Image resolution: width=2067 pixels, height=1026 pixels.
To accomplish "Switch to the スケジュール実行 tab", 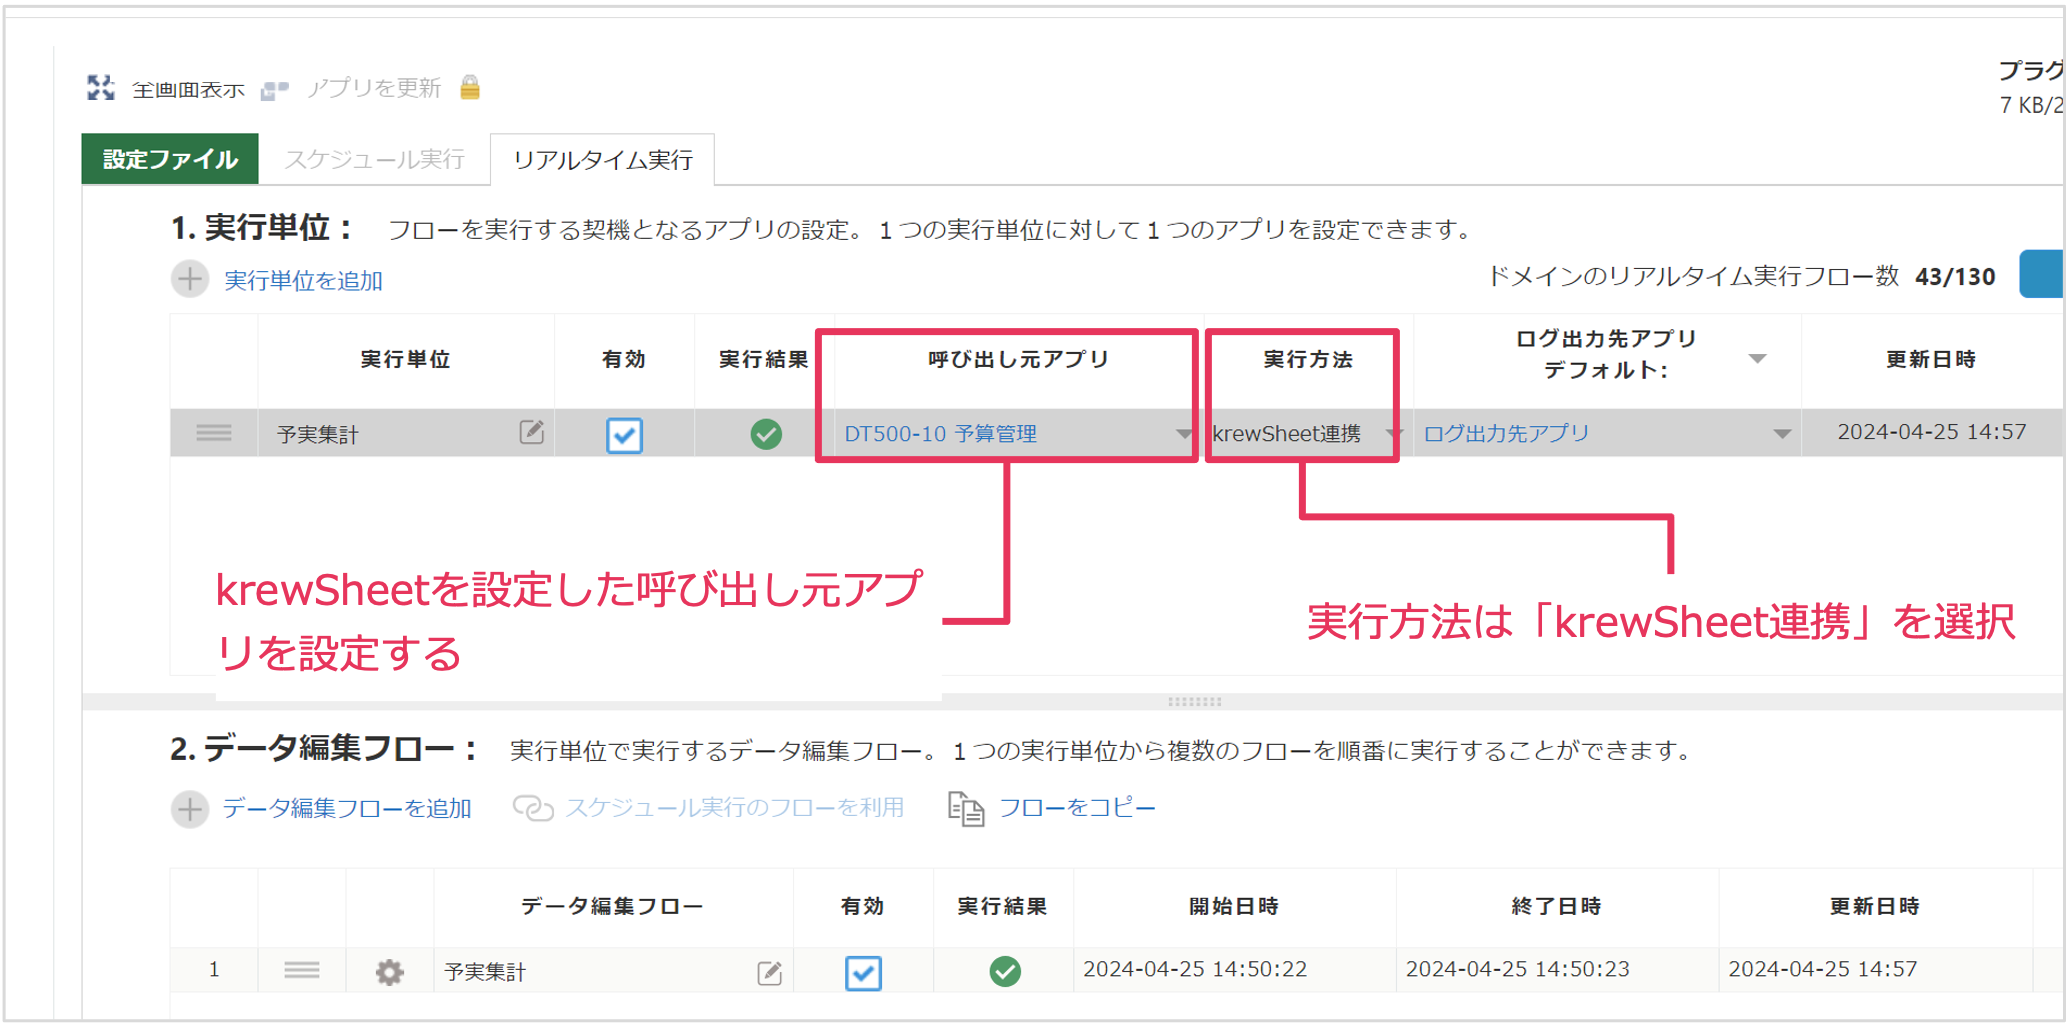I will (x=374, y=159).
